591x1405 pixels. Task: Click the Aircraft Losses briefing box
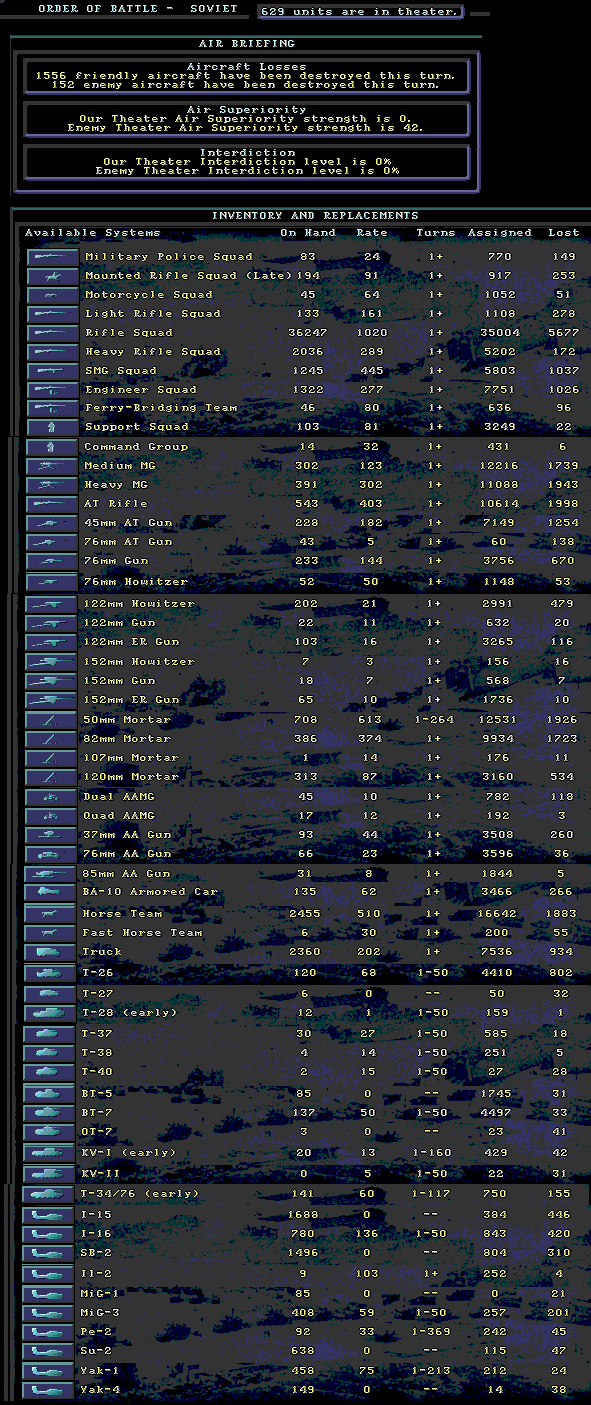[246, 75]
